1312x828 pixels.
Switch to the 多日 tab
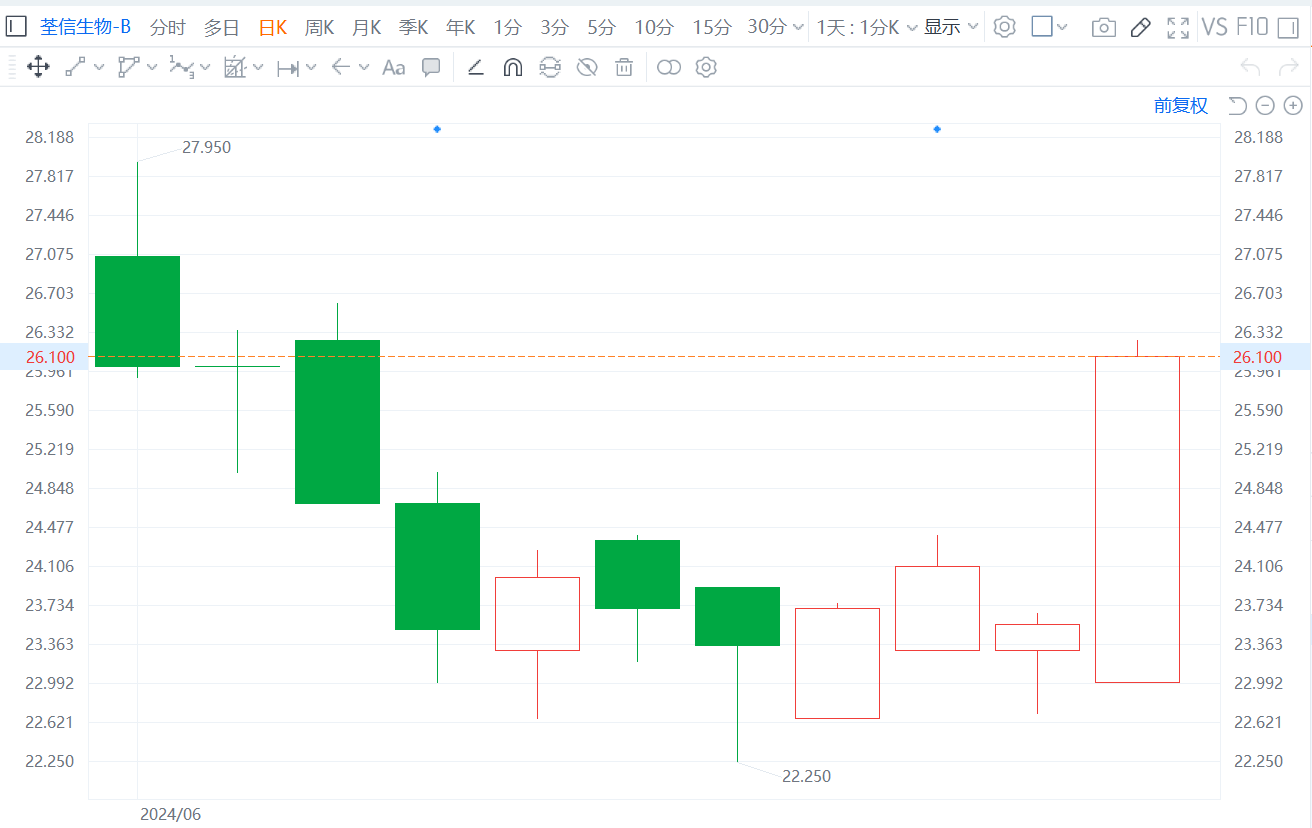pyautogui.click(x=222, y=28)
